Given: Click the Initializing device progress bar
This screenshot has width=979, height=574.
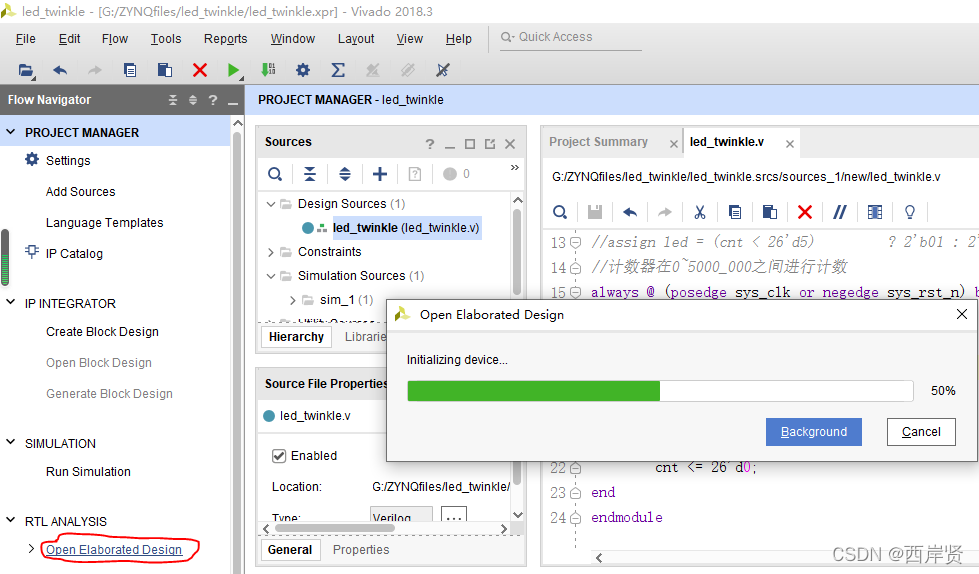Looking at the screenshot, I should point(660,391).
